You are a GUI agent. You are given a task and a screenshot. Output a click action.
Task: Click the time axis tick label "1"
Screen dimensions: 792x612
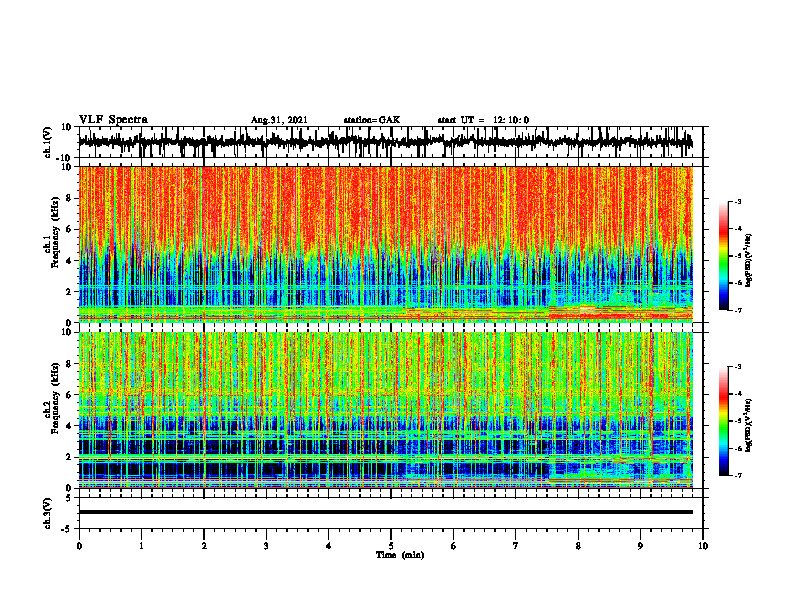141,546
